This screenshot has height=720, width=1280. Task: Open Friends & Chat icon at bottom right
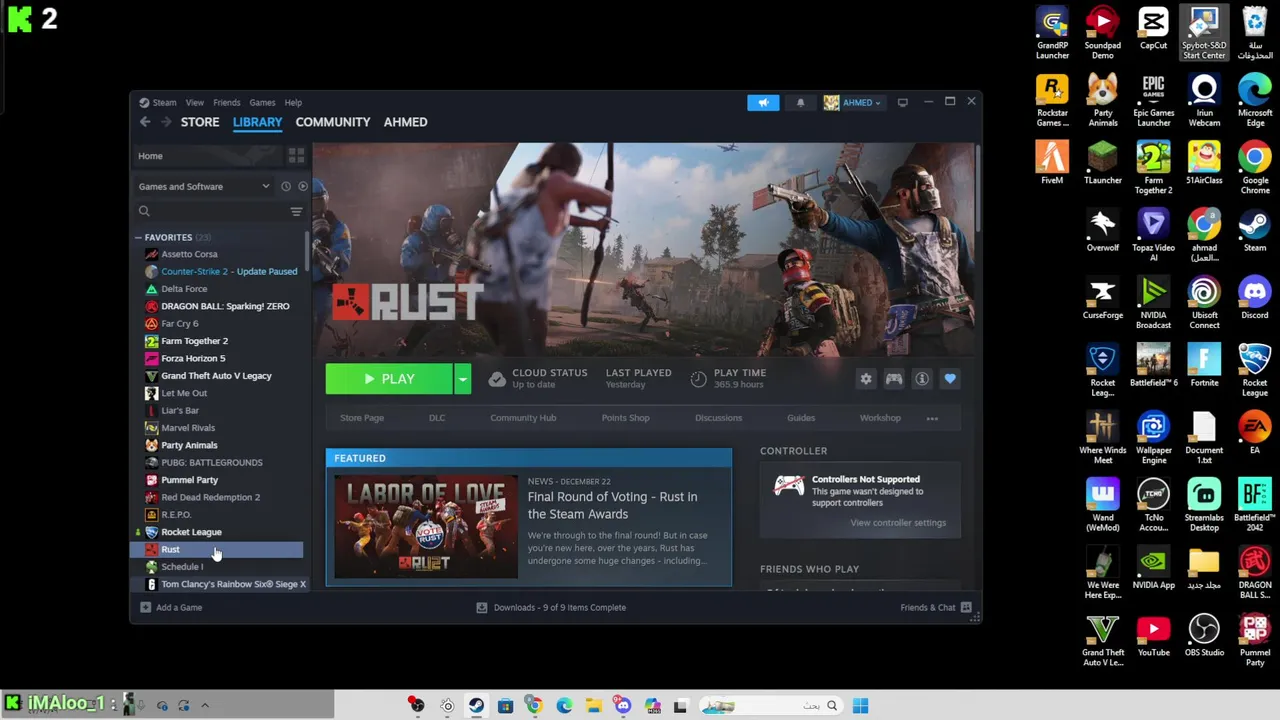(966, 607)
